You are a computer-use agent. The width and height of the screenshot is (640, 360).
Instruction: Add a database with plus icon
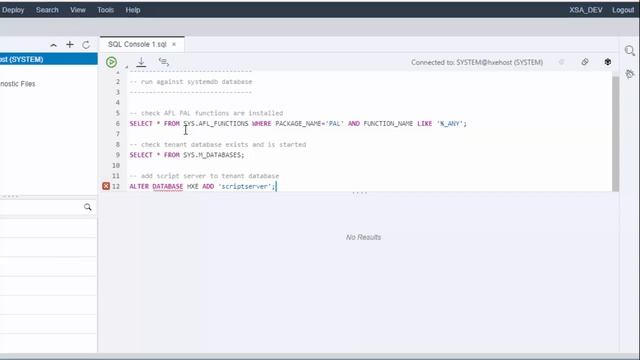click(70, 44)
